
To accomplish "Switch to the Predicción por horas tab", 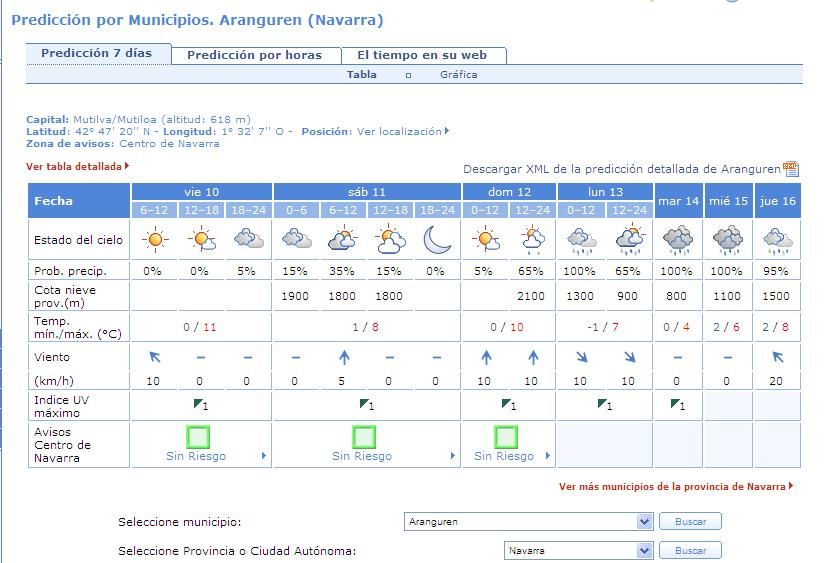I will tap(254, 55).
